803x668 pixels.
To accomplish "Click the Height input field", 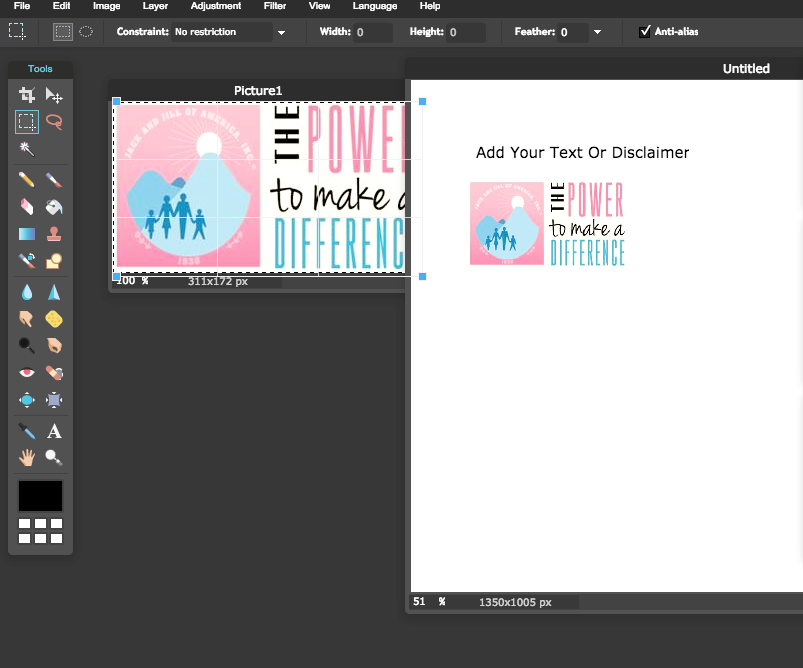I will [466, 32].
